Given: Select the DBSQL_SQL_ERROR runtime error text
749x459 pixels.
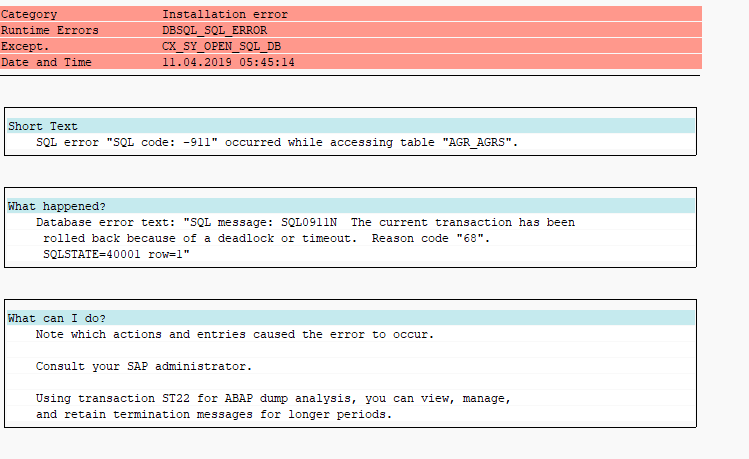Looking at the screenshot, I should click(x=214, y=30).
